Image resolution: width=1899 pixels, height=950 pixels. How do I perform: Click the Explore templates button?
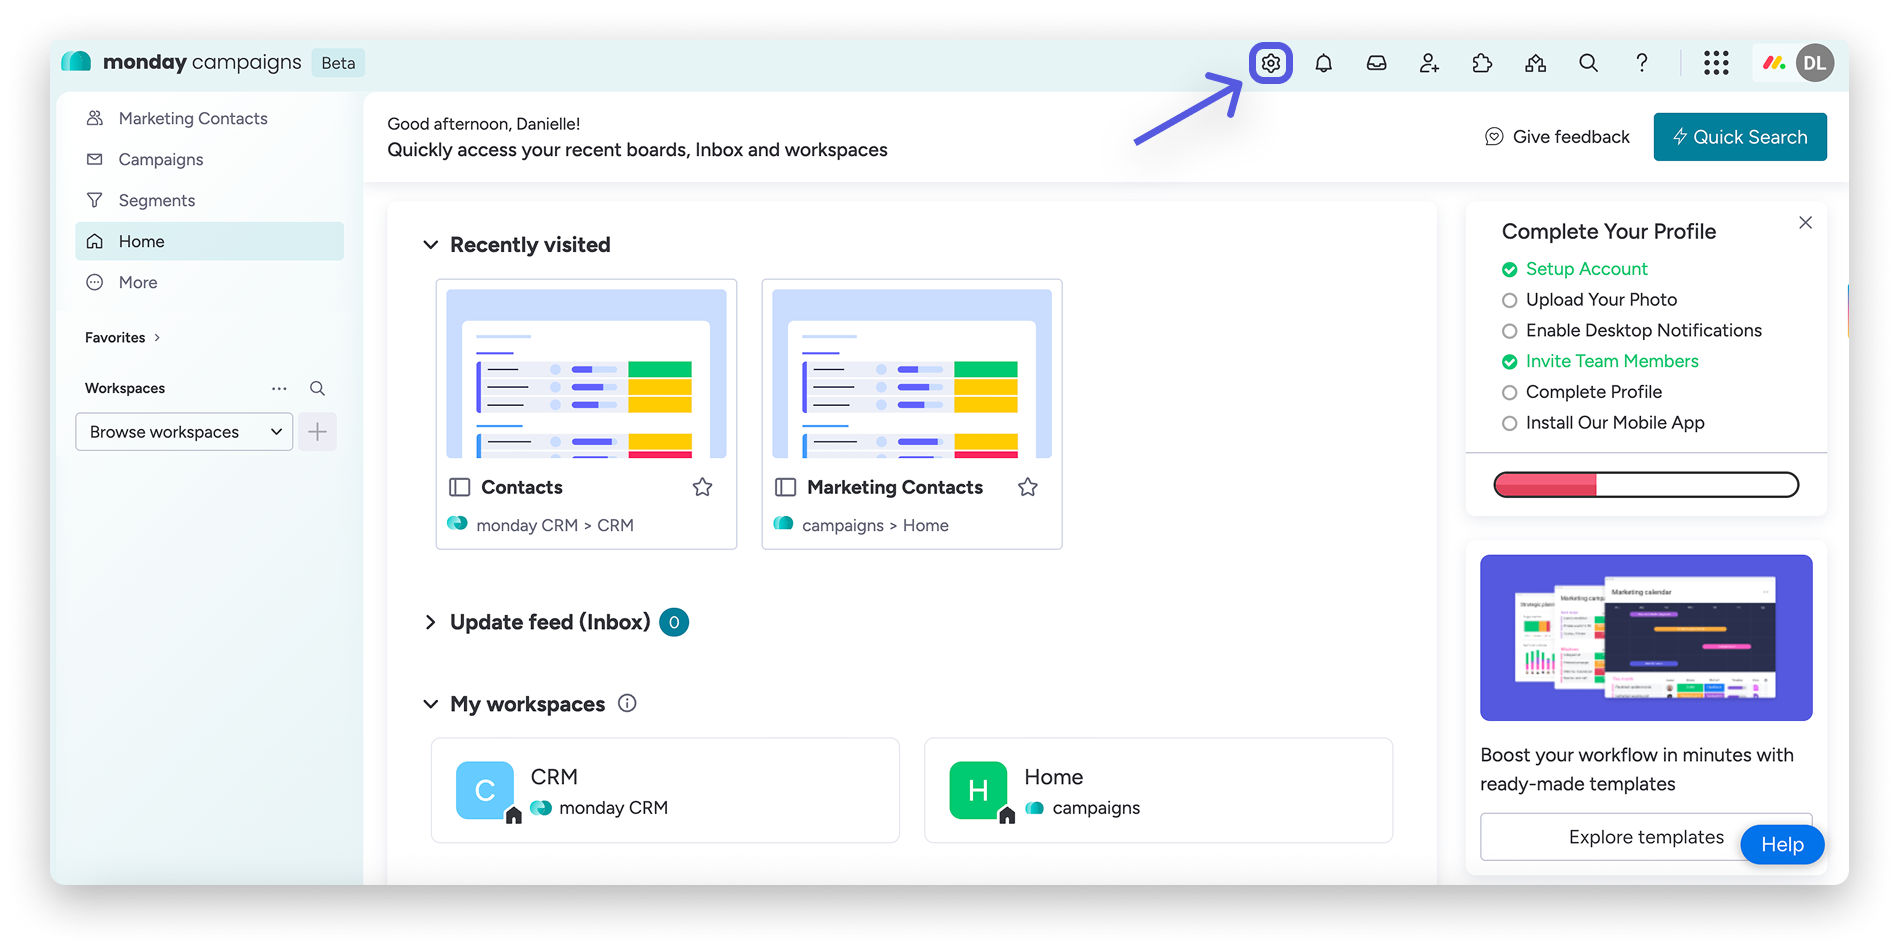[1646, 837]
